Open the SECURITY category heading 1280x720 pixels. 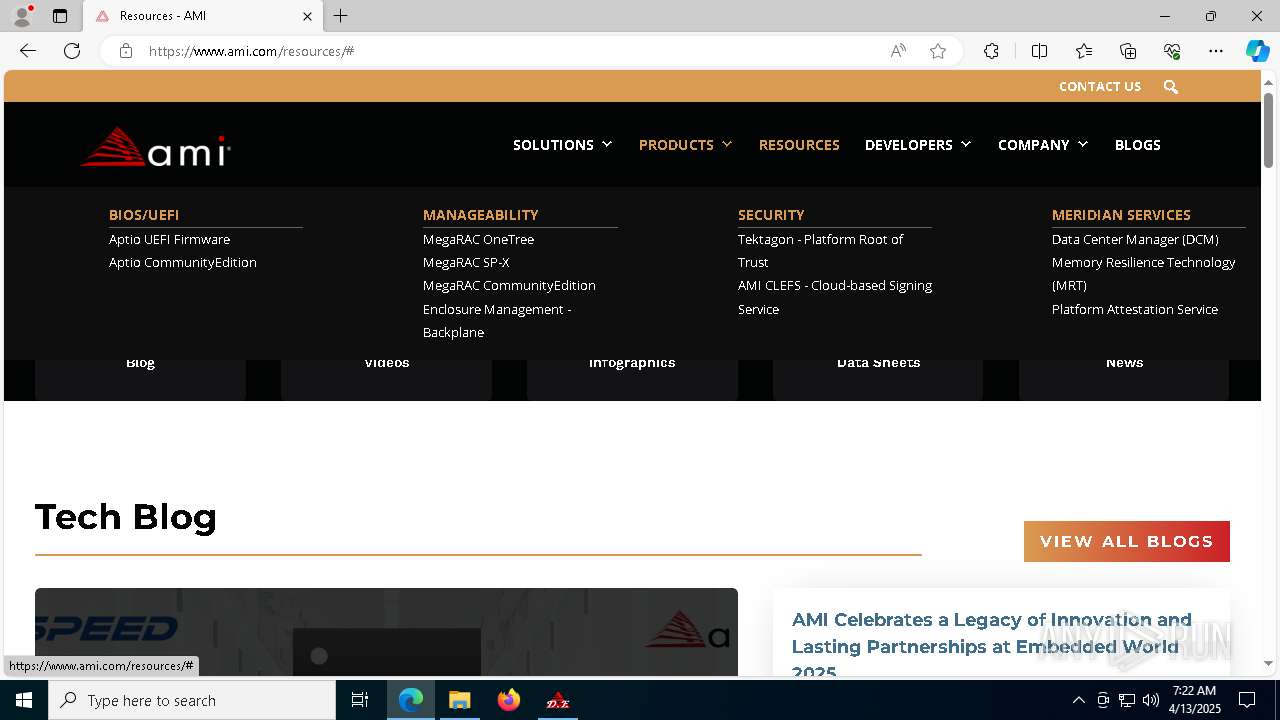click(x=771, y=215)
